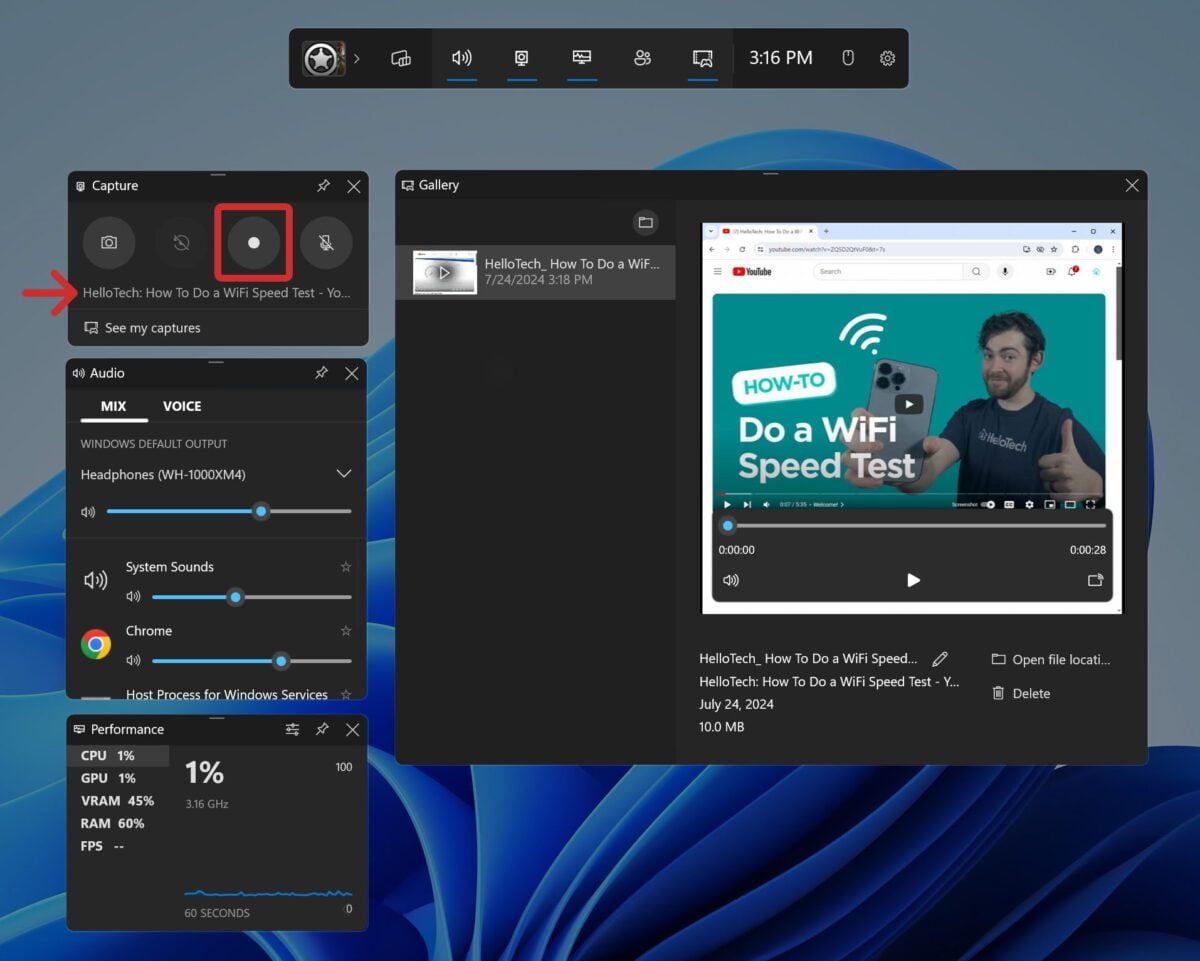This screenshot has height=961, width=1200.
Task: Open the Looking for Group people icon
Action: coord(643,57)
